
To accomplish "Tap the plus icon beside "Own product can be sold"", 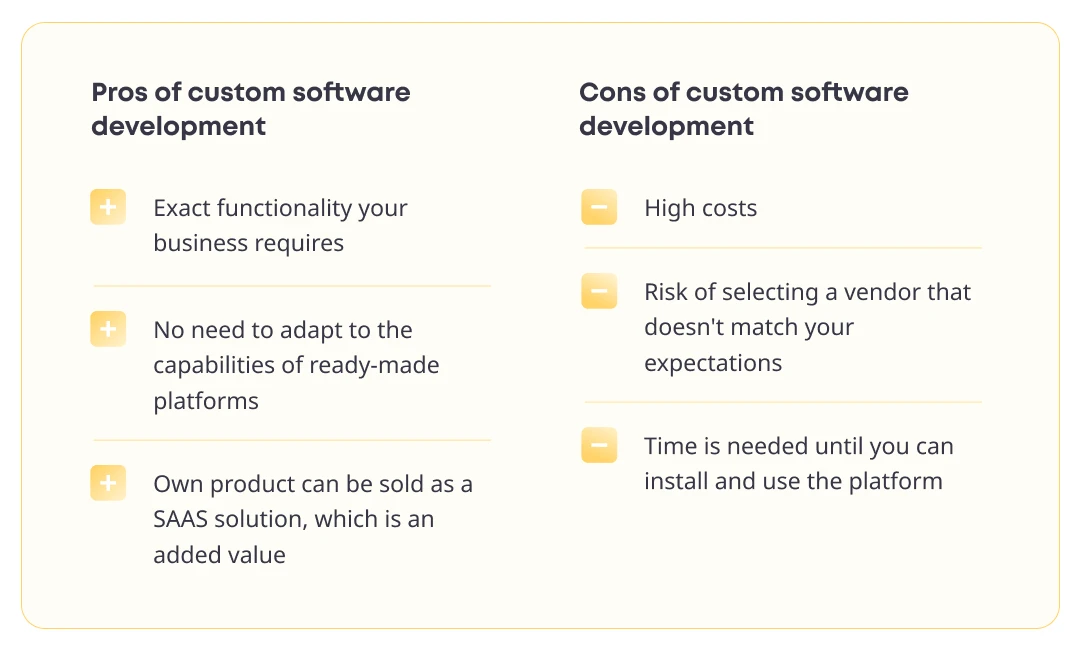I will point(108,483).
